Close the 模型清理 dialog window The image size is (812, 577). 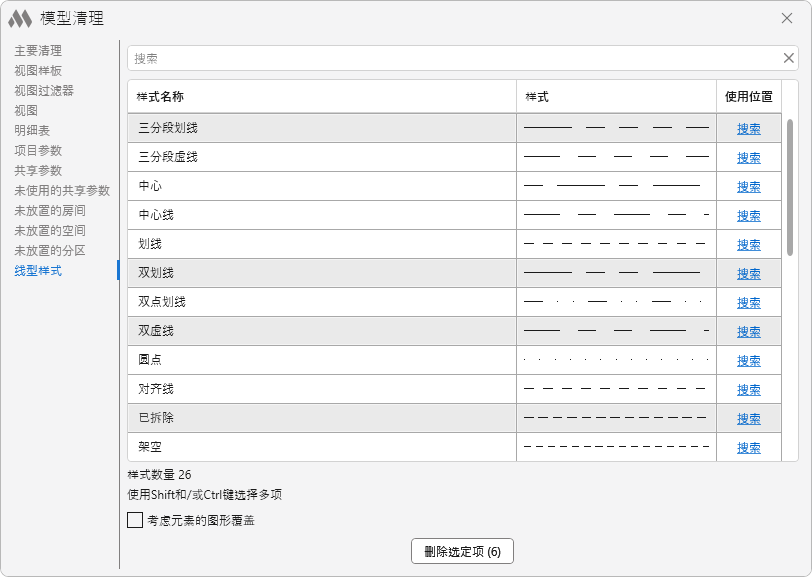tap(787, 18)
